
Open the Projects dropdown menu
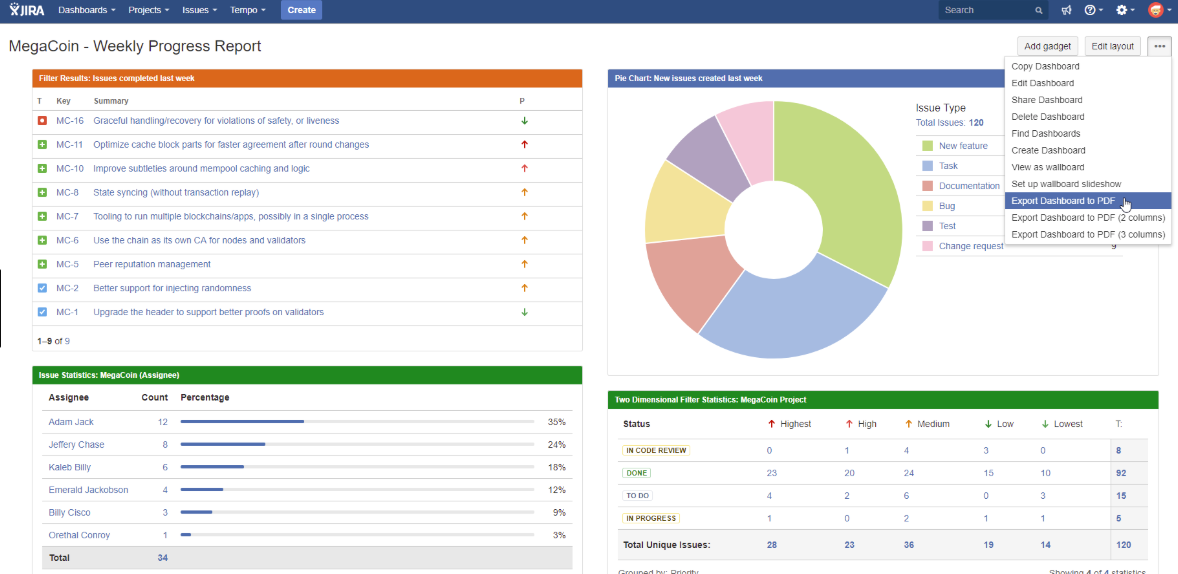click(x=149, y=11)
